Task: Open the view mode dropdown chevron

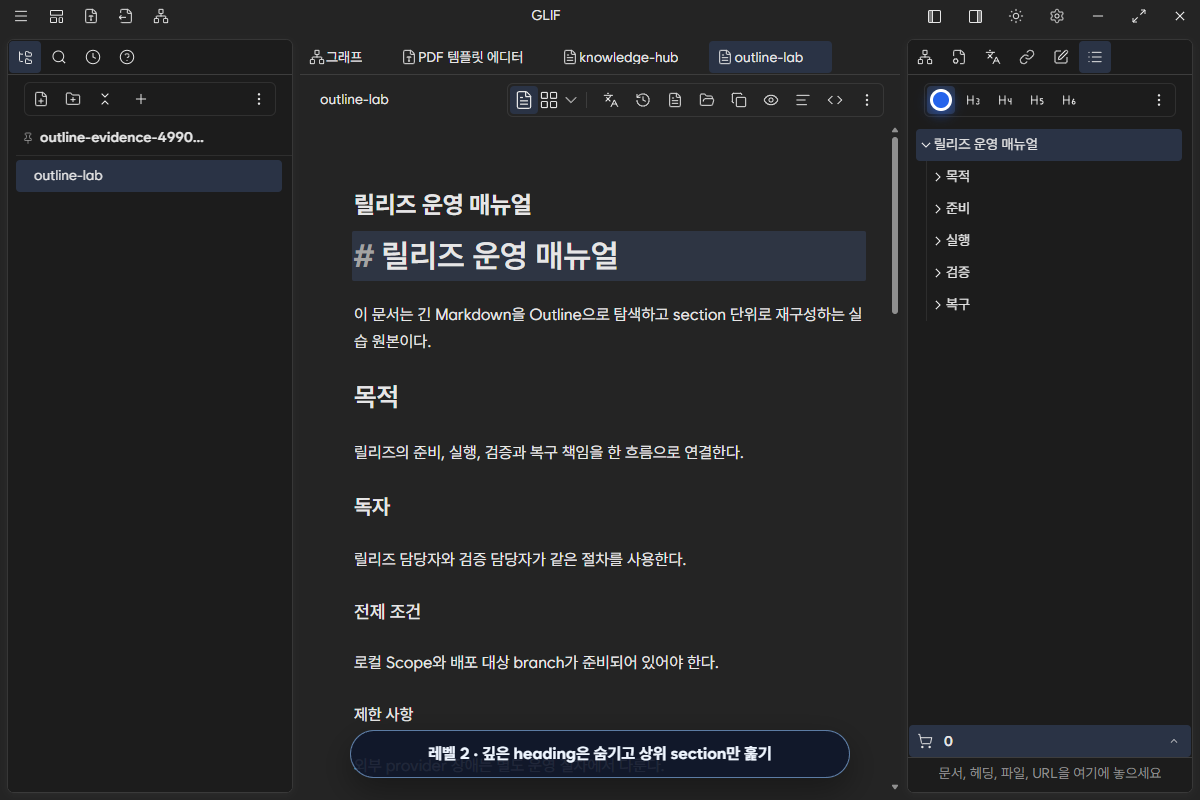Action: coord(571,100)
